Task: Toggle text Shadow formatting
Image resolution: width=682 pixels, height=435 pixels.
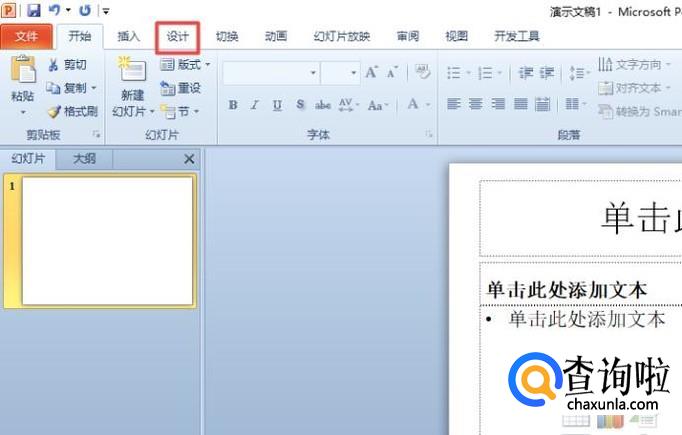Action: tap(300, 105)
